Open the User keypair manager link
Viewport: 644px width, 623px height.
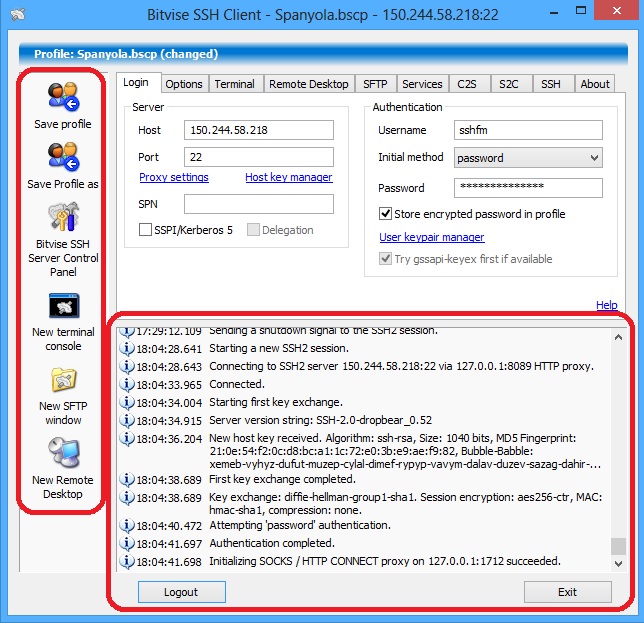click(432, 237)
